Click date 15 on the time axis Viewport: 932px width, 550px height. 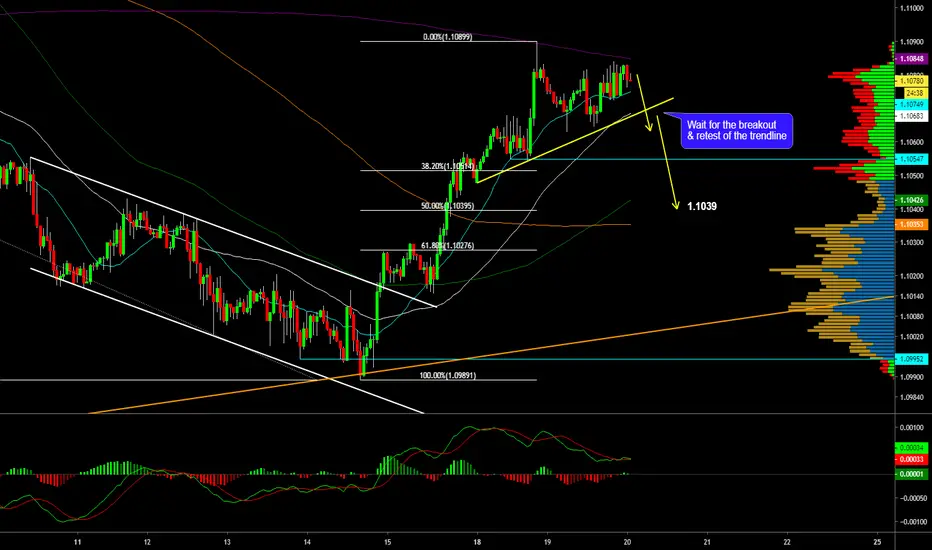coord(388,542)
